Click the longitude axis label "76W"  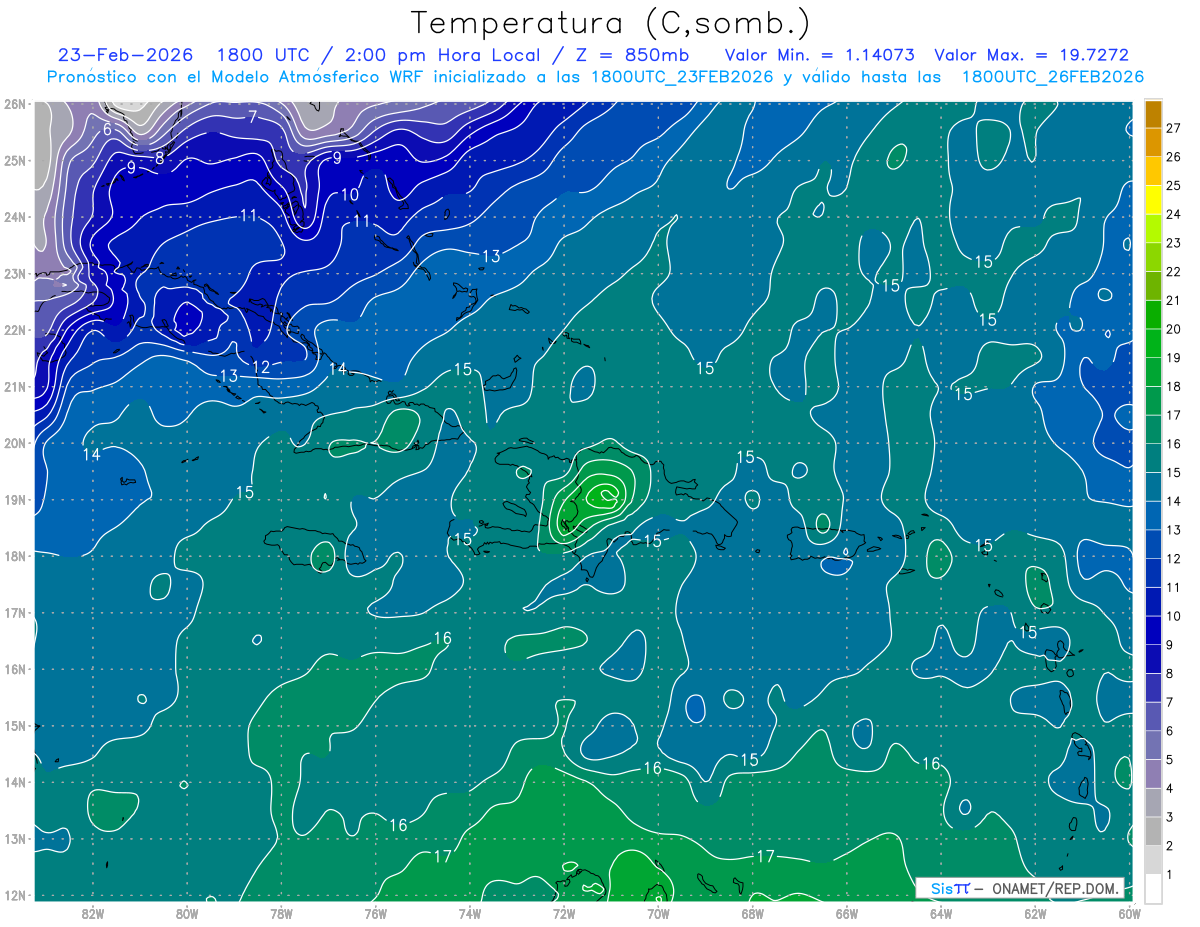pyautogui.click(x=375, y=912)
